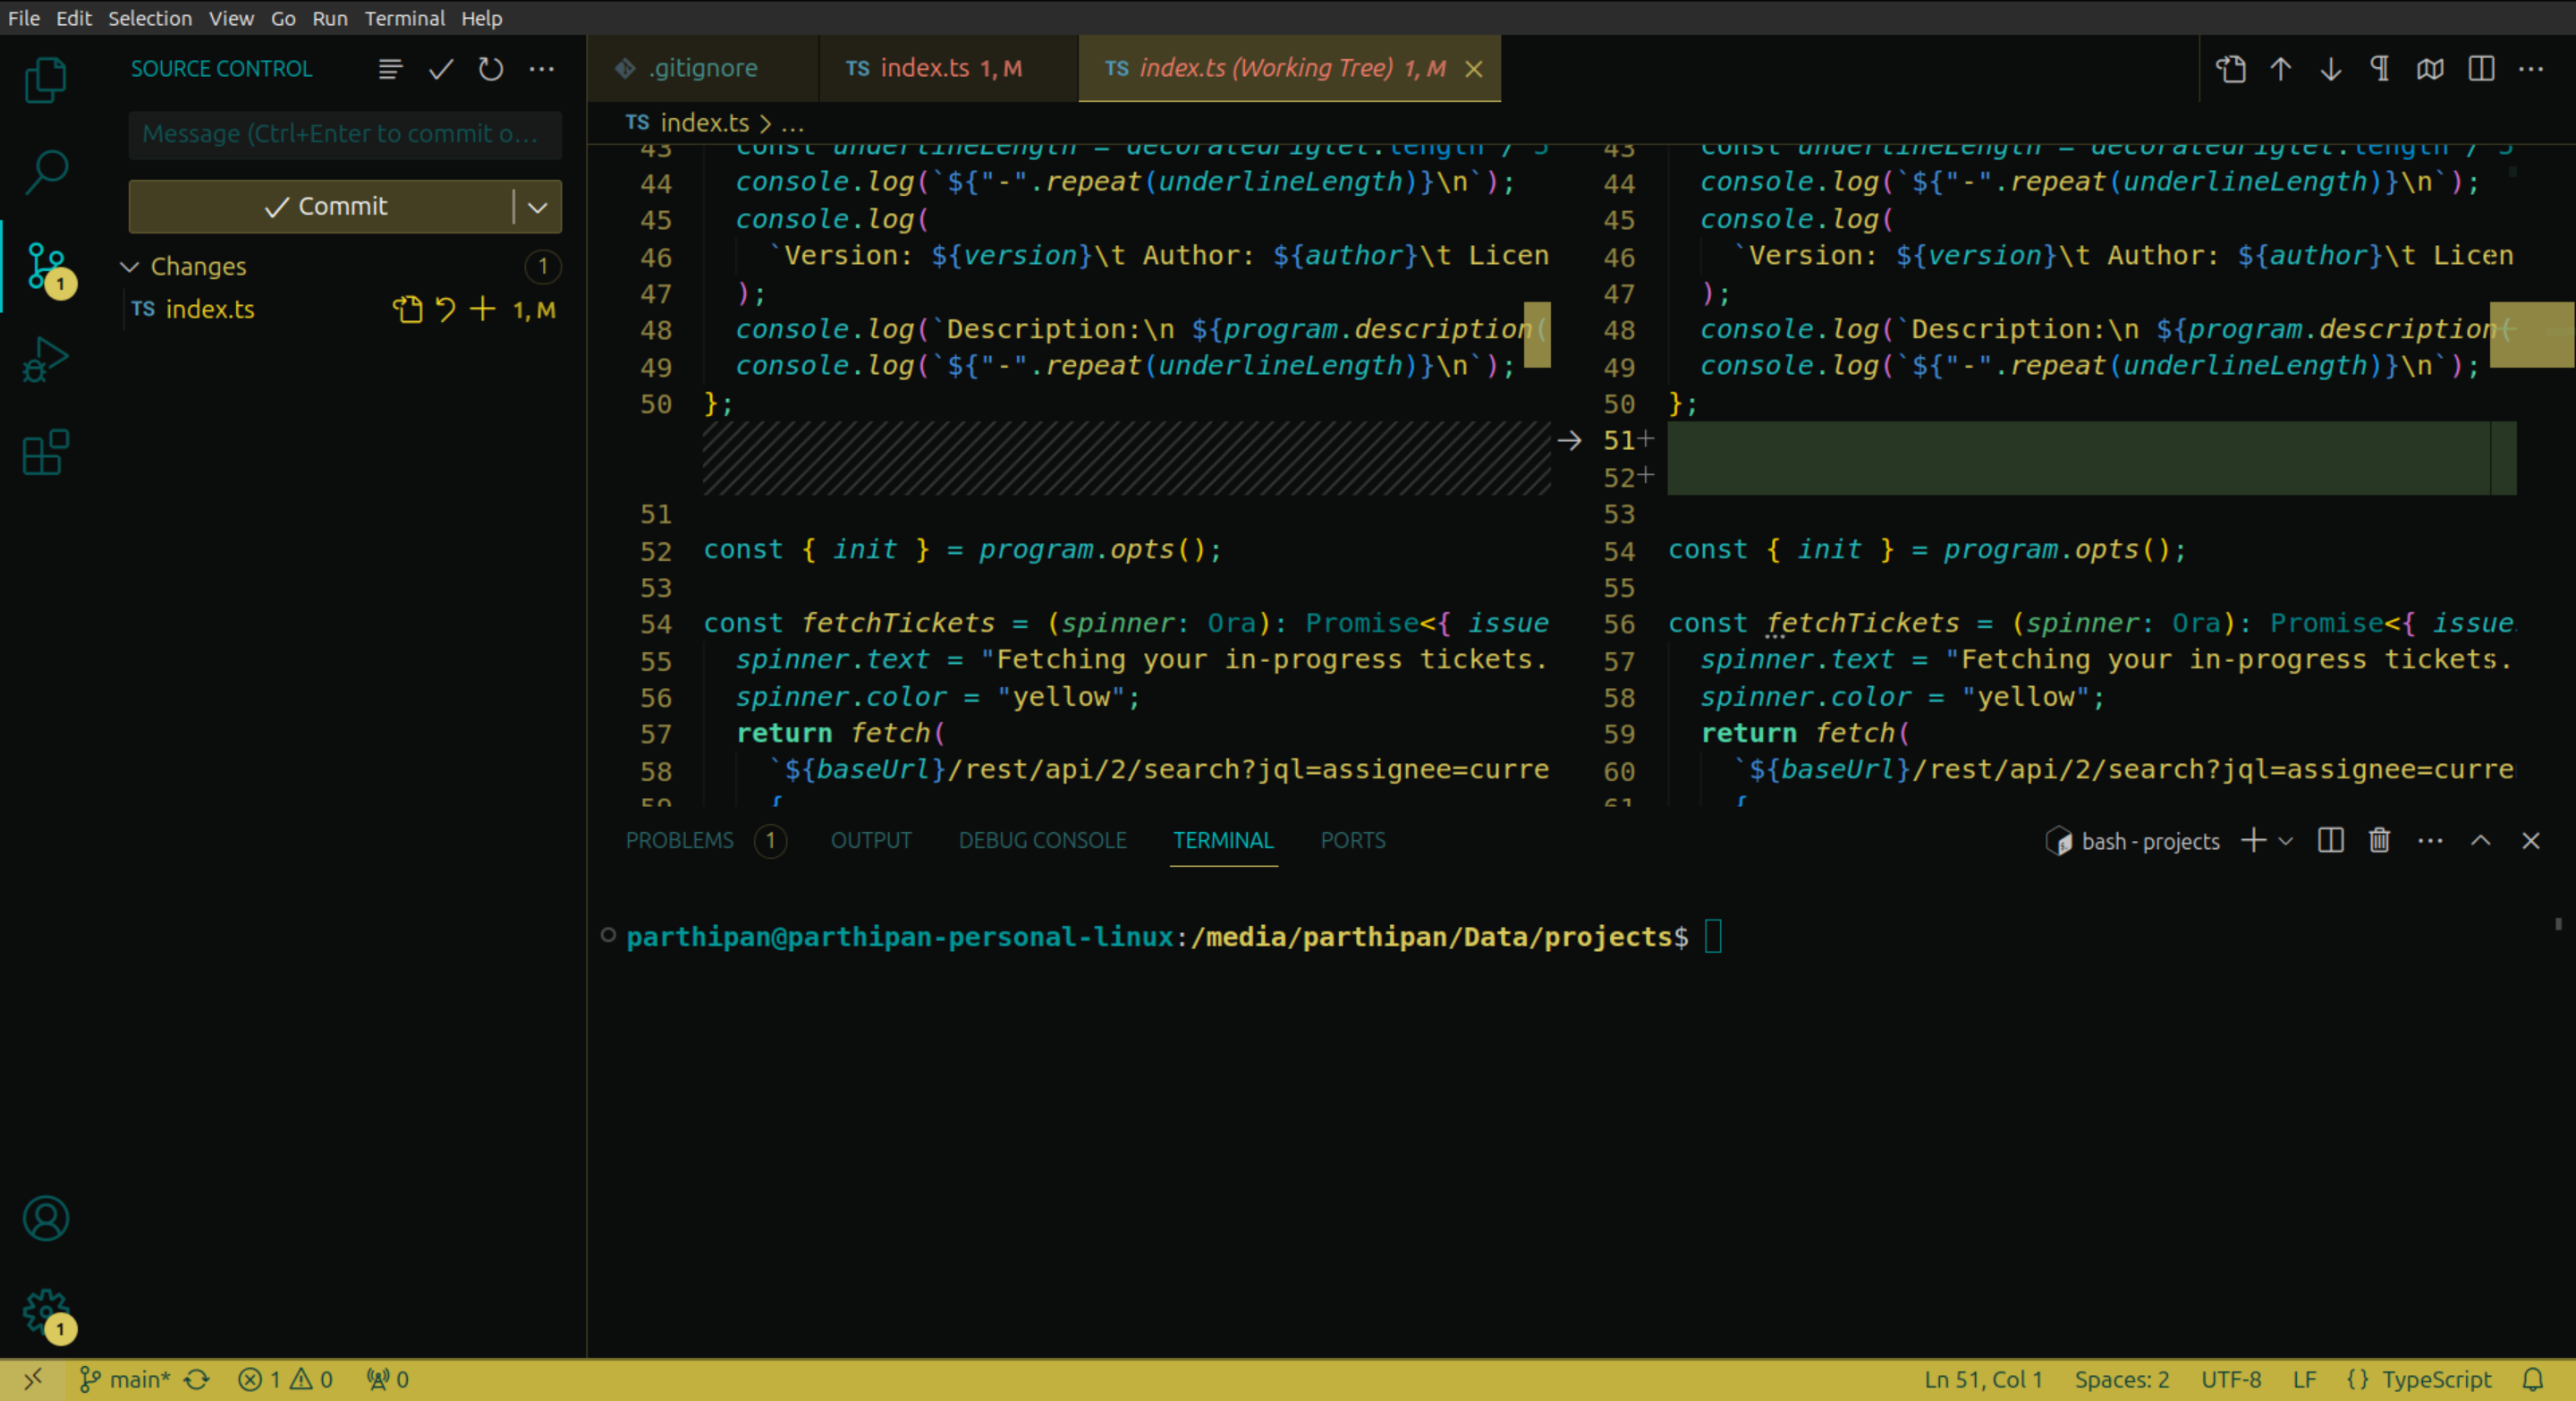Select index.ts in Changes list

[210, 310]
